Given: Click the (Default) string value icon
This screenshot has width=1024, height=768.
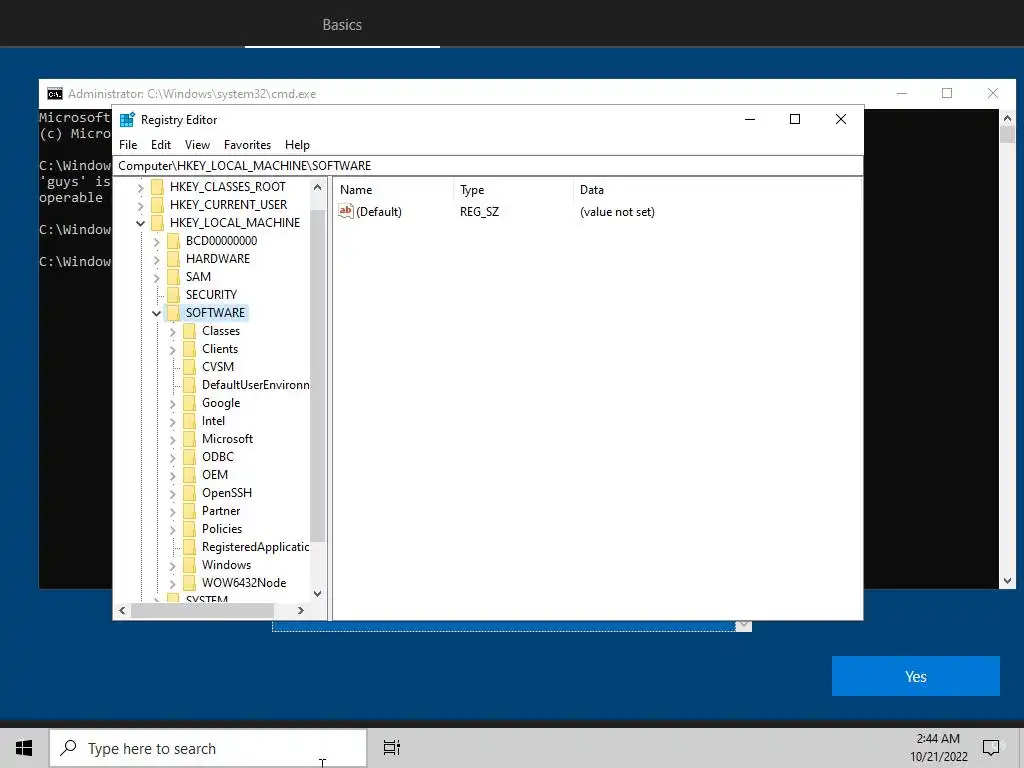Looking at the screenshot, I should click(345, 211).
